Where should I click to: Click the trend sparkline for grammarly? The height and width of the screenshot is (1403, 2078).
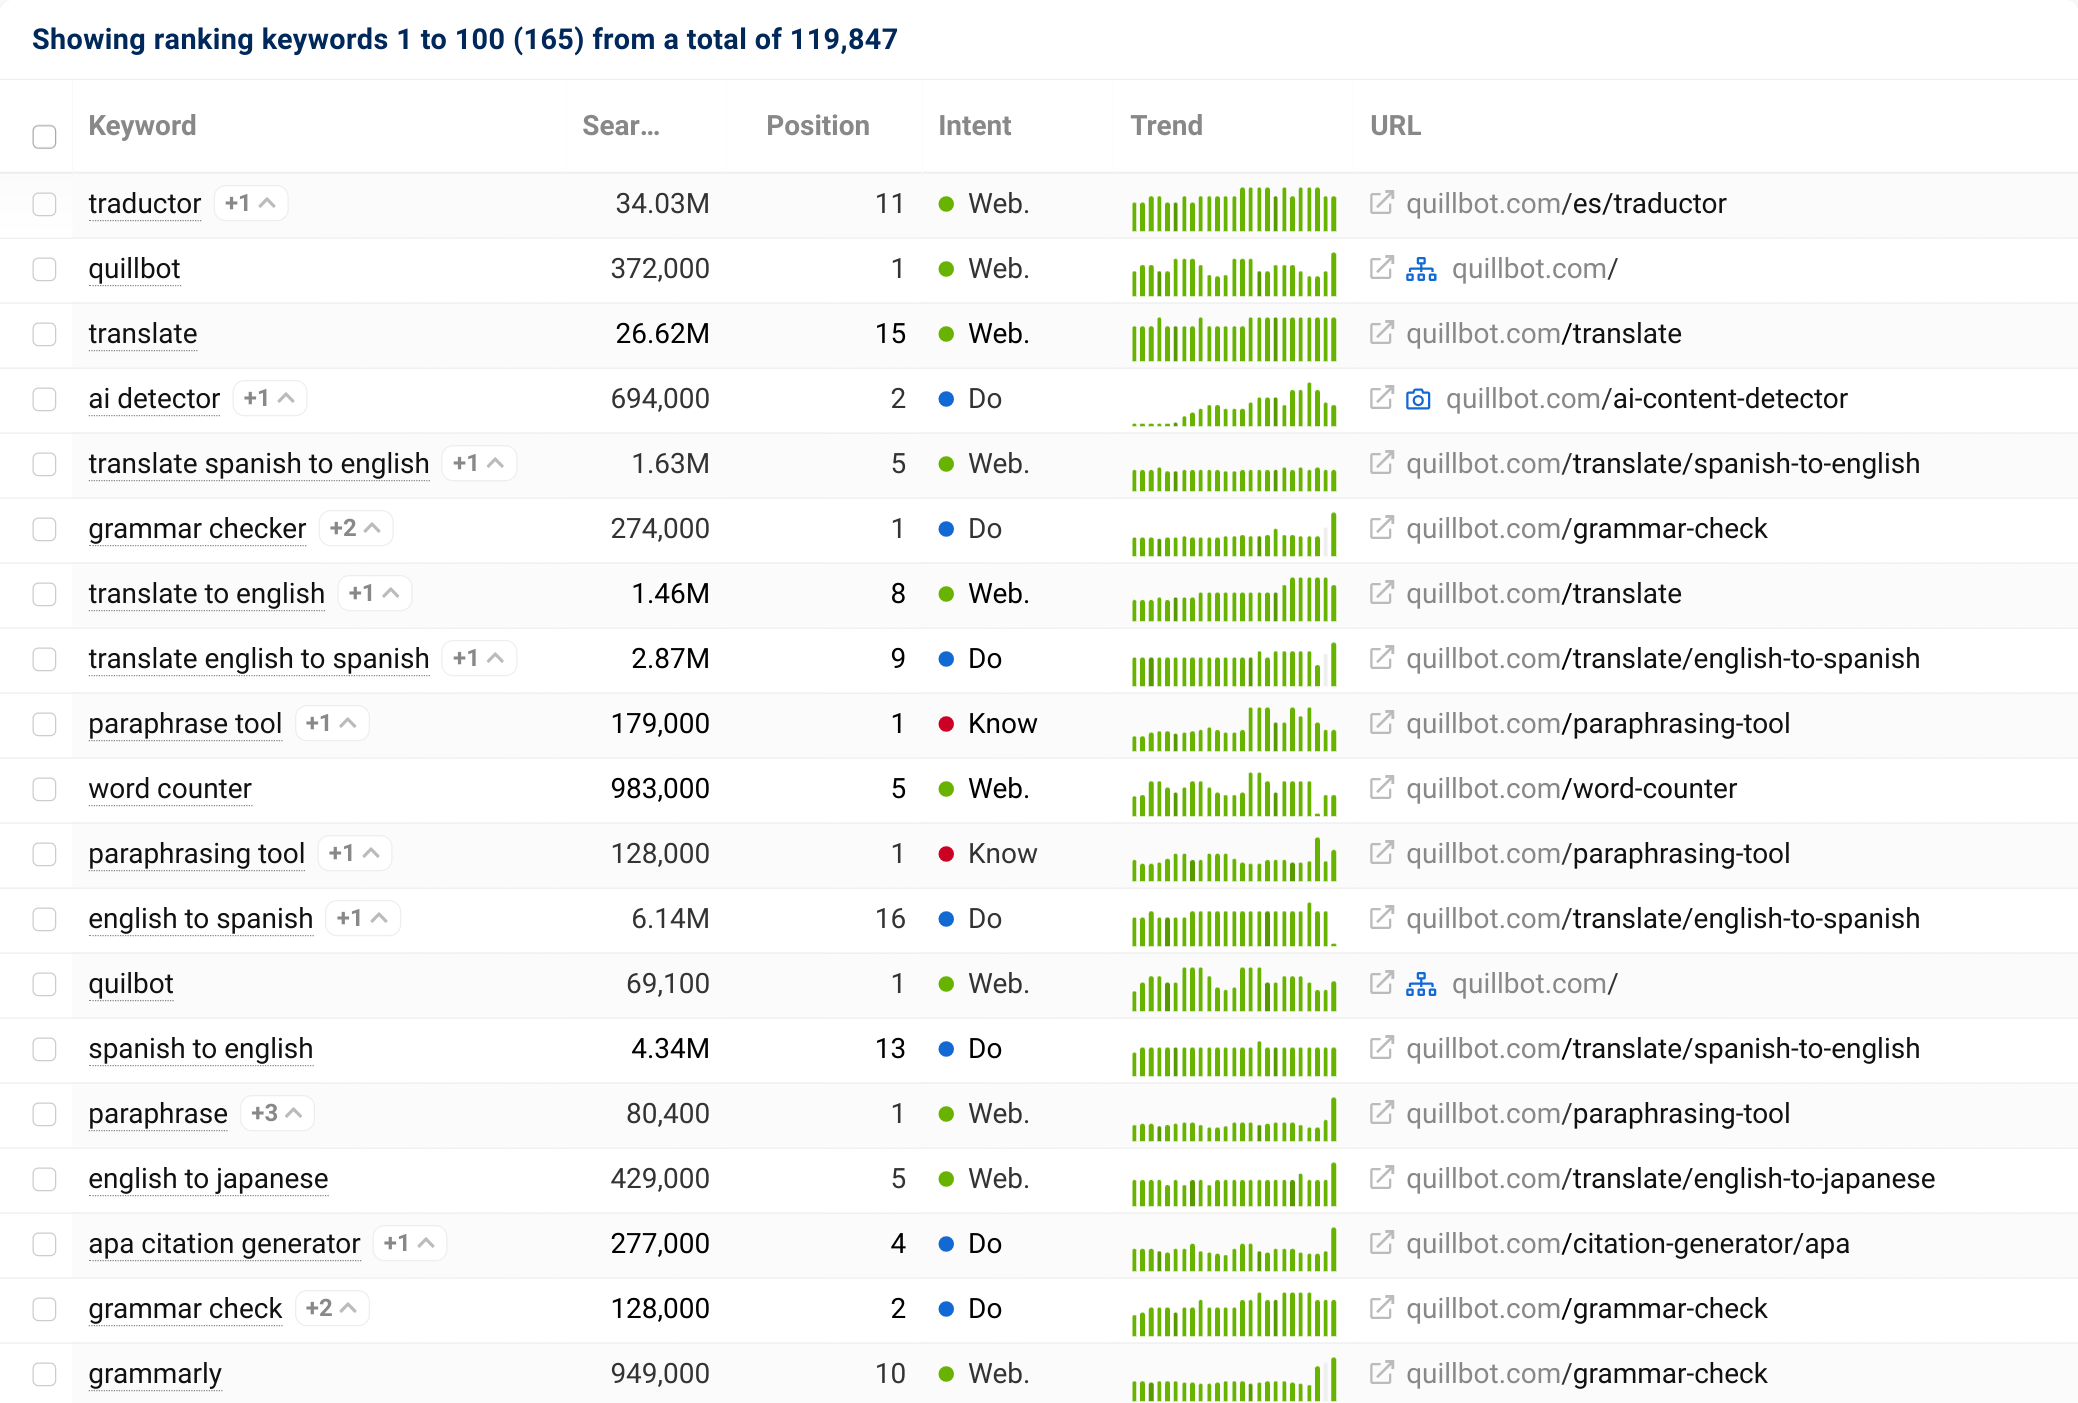click(x=1234, y=1379)
